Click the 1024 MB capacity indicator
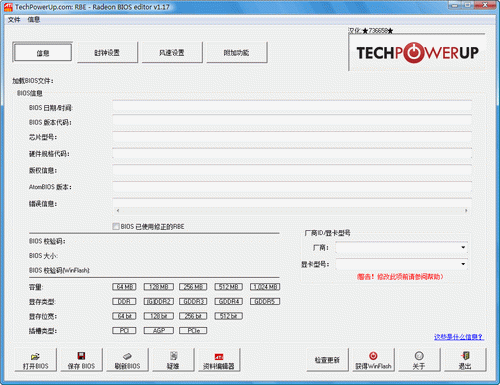The height and width of the screenshot is (385, 500). pos(265,287)
